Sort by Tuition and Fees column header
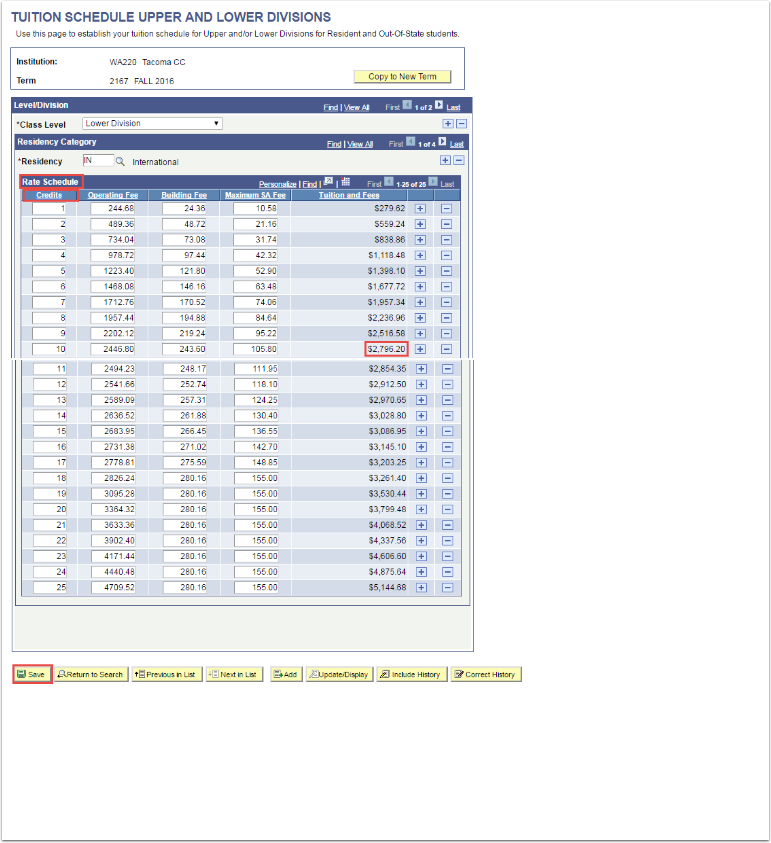The width and height of the screenshot is (771, 843). point(349,195)
